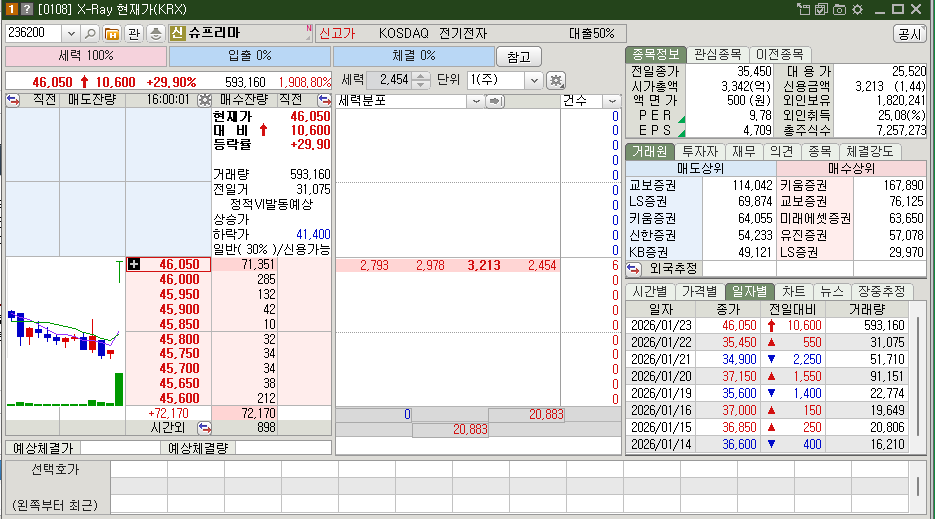Screen dimensions: 935x519
Task: Increase 세력 value with up stepper
Action: (x=420, y=76)
